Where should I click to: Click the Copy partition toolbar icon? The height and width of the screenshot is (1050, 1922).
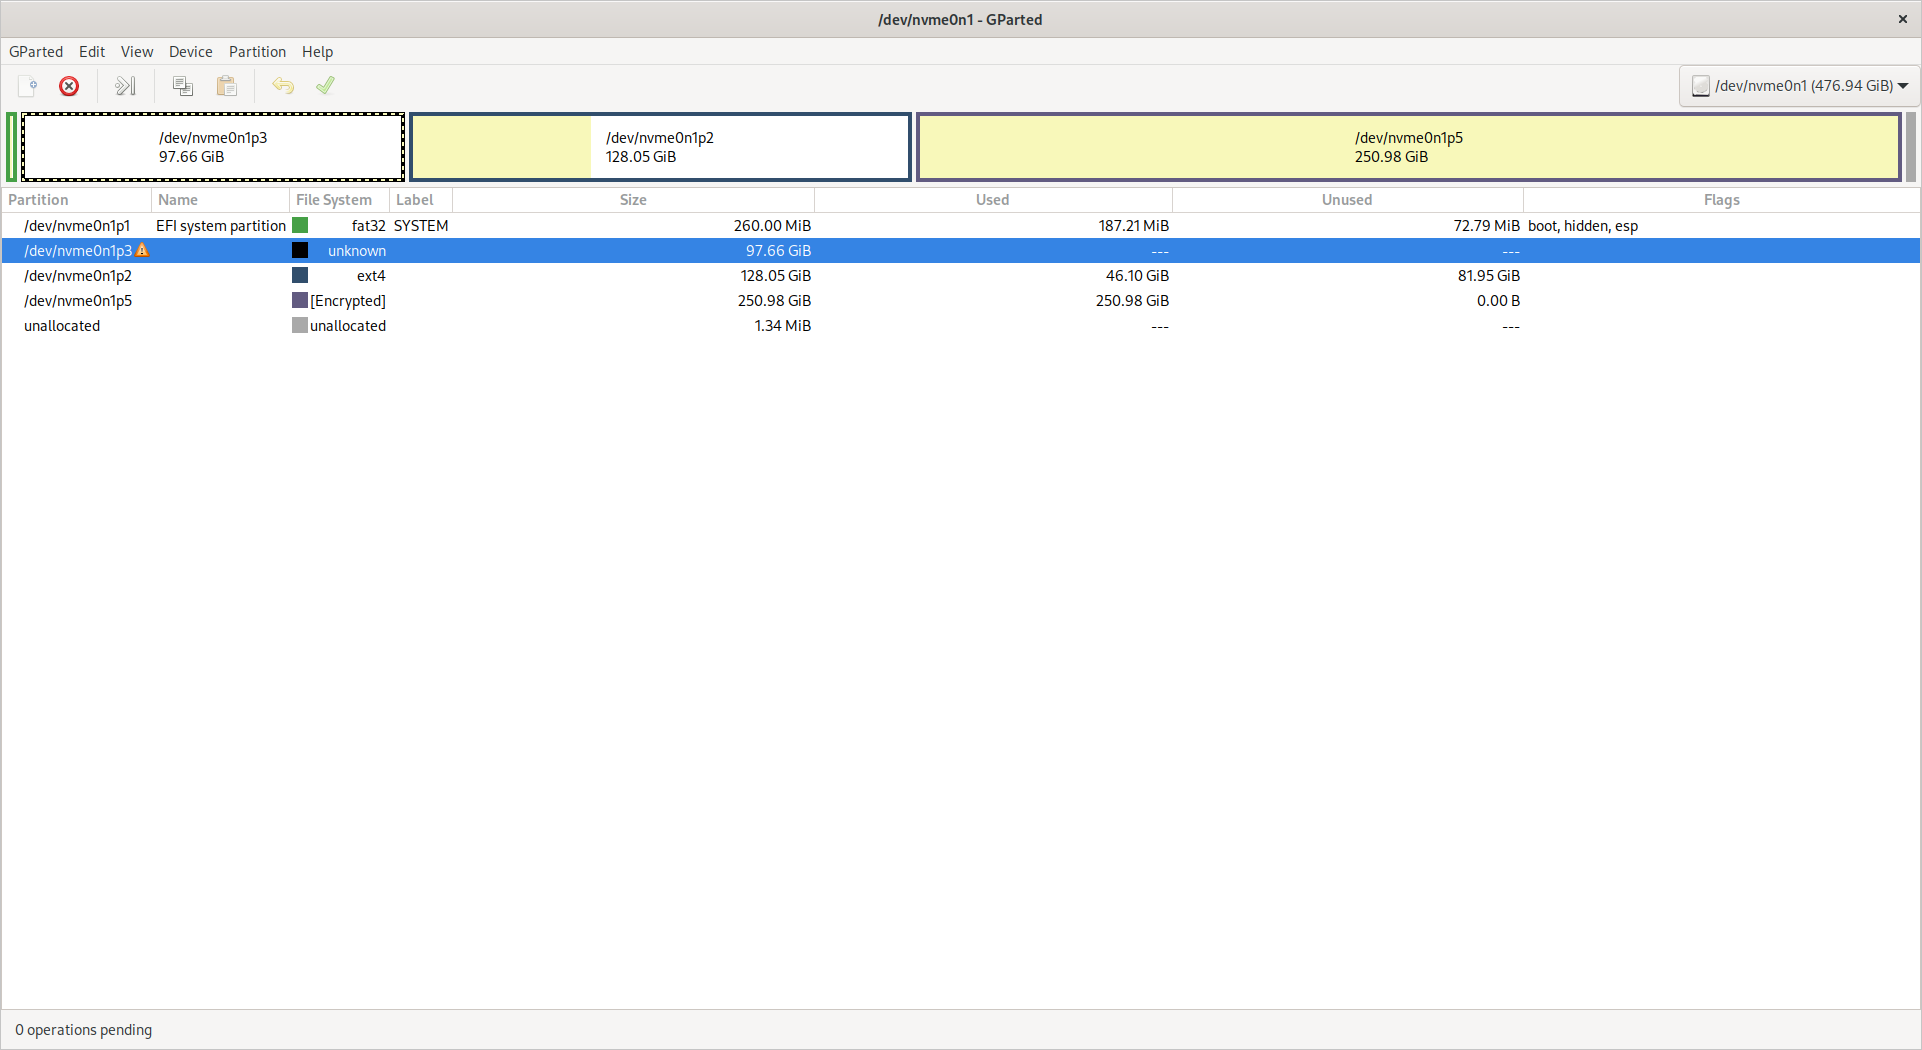point(183,86)
